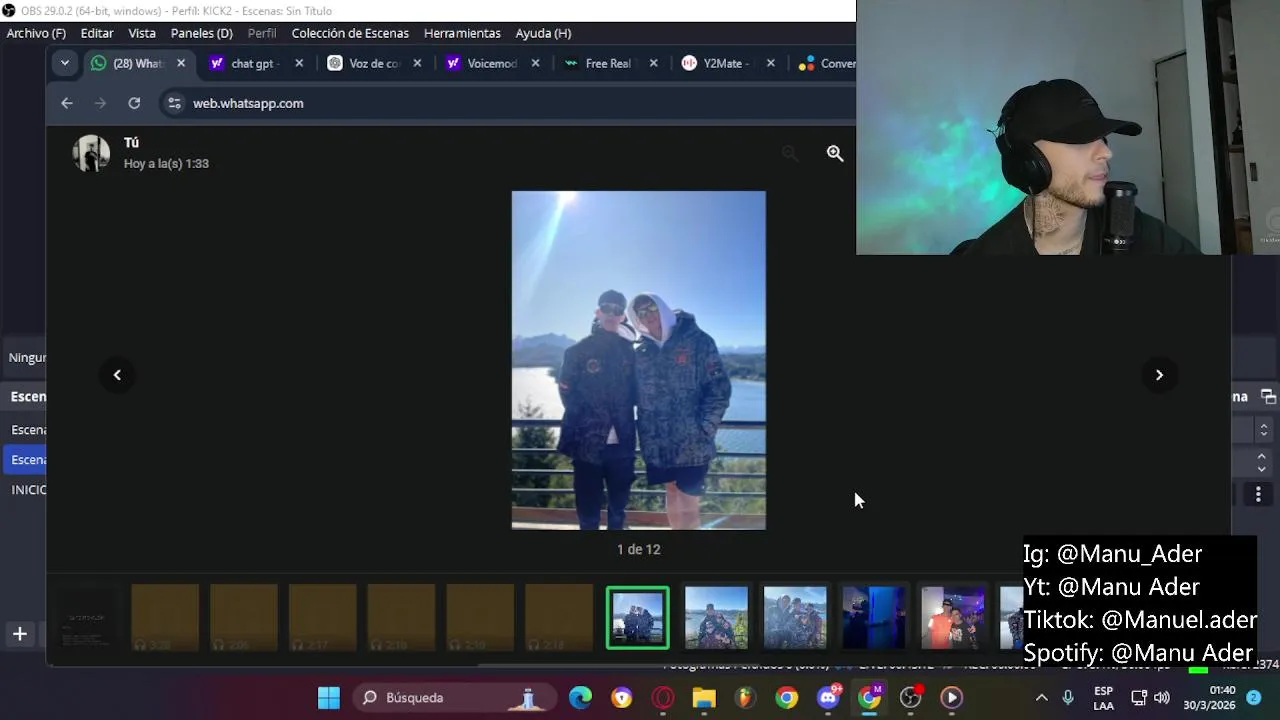
Task: Click OBS panel undock icon on right
Action: (1268, 396)
